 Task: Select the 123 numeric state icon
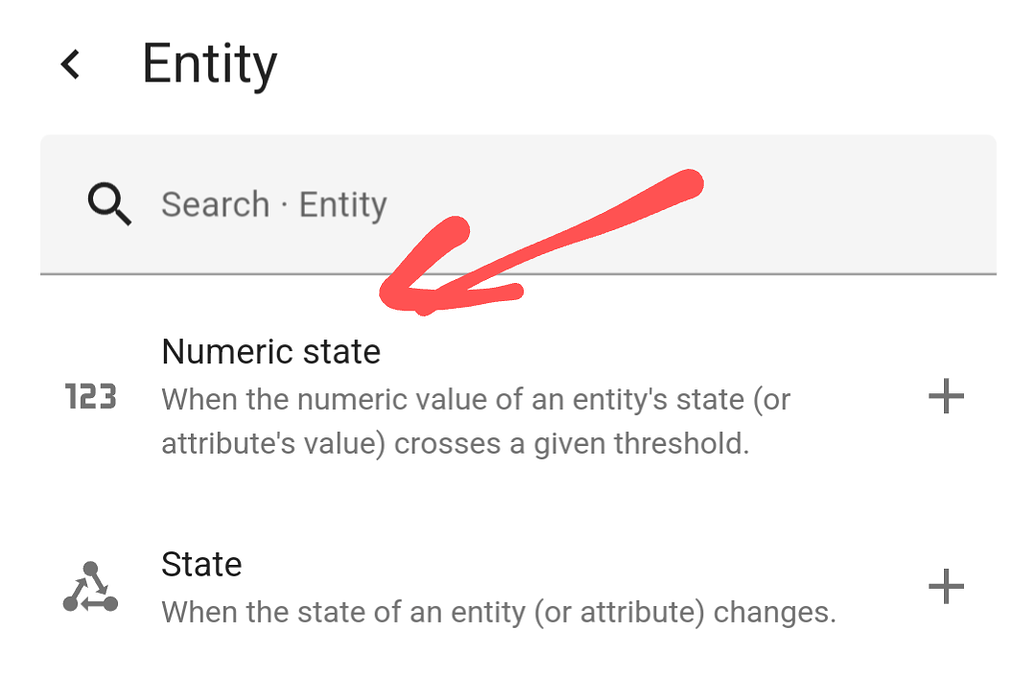point(90,397)
